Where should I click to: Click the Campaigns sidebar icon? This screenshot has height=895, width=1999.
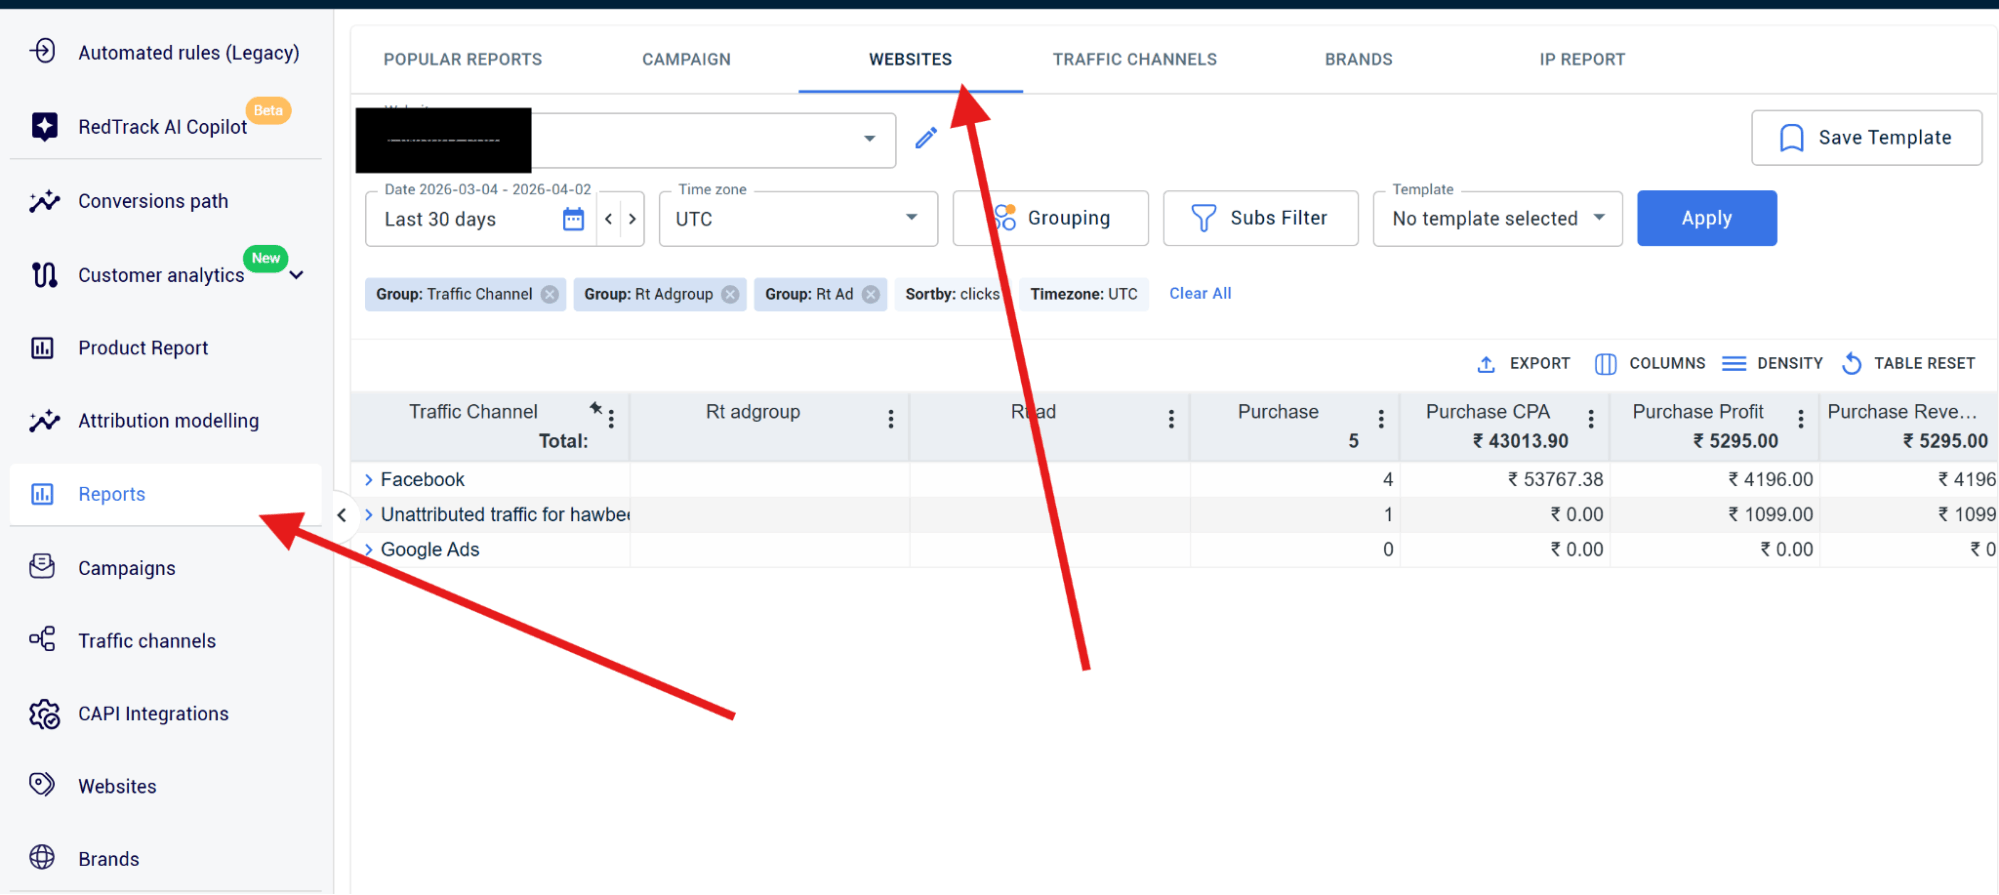pyautogui.click(x=42, y=567)
